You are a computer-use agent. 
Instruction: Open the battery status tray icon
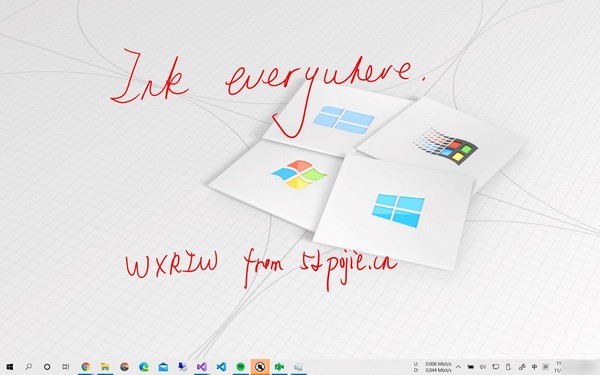tap(508, 367)
